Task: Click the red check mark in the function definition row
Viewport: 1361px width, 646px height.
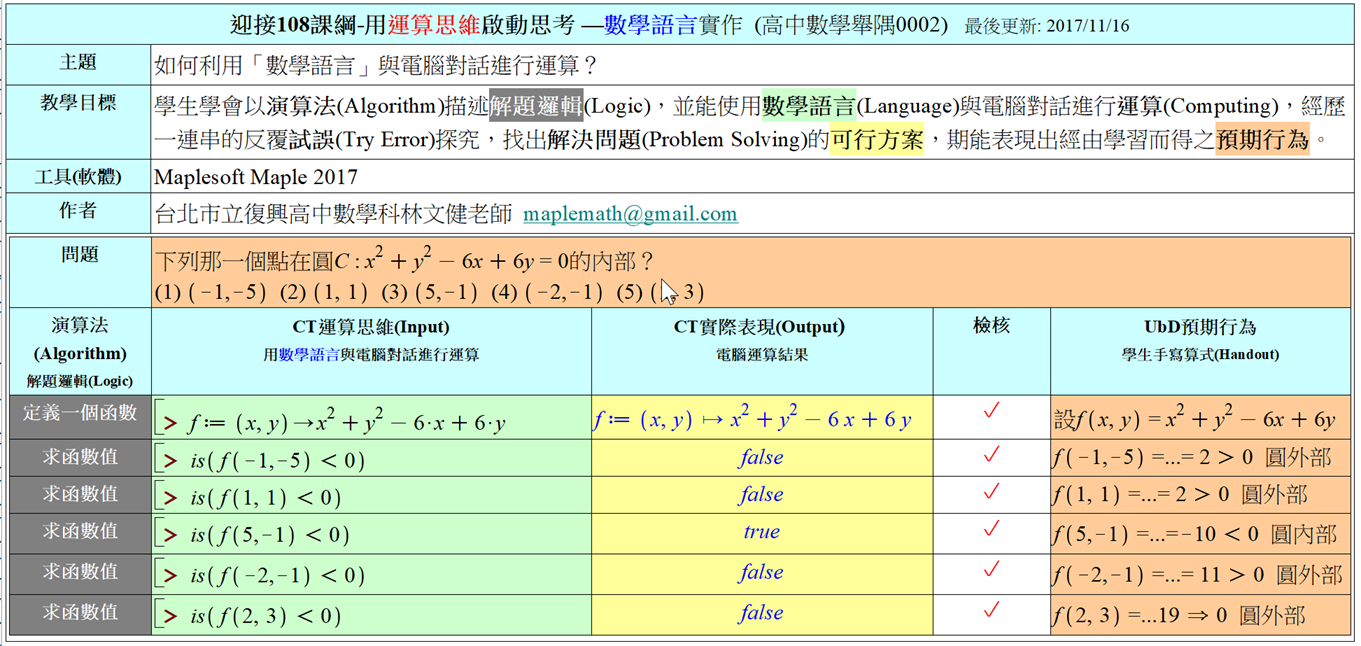Action: point(991,412)
